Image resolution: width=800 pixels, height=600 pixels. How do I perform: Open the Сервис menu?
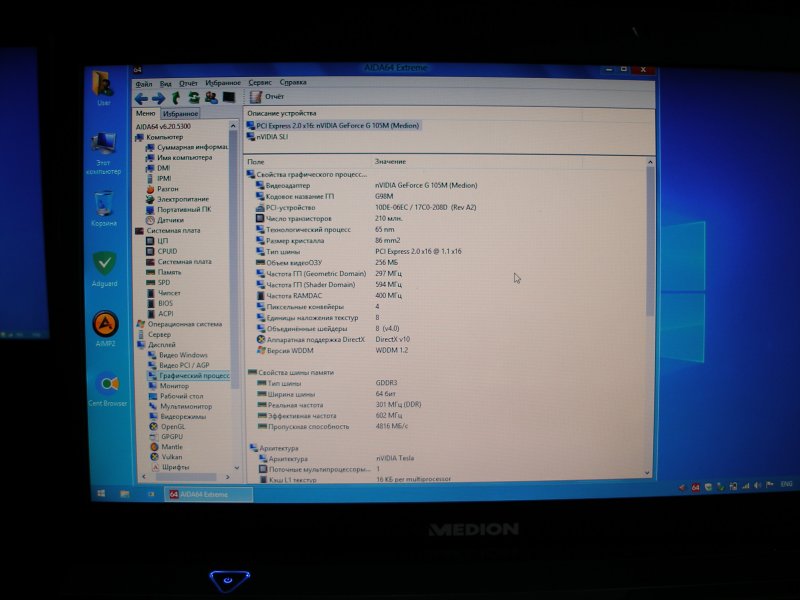click(259, 83)
